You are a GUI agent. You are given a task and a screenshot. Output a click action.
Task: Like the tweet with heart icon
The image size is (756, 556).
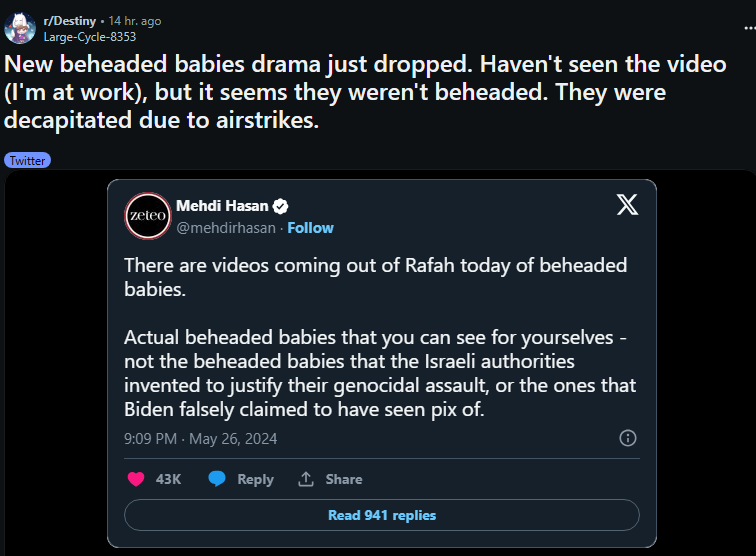(x=136, y=479)
